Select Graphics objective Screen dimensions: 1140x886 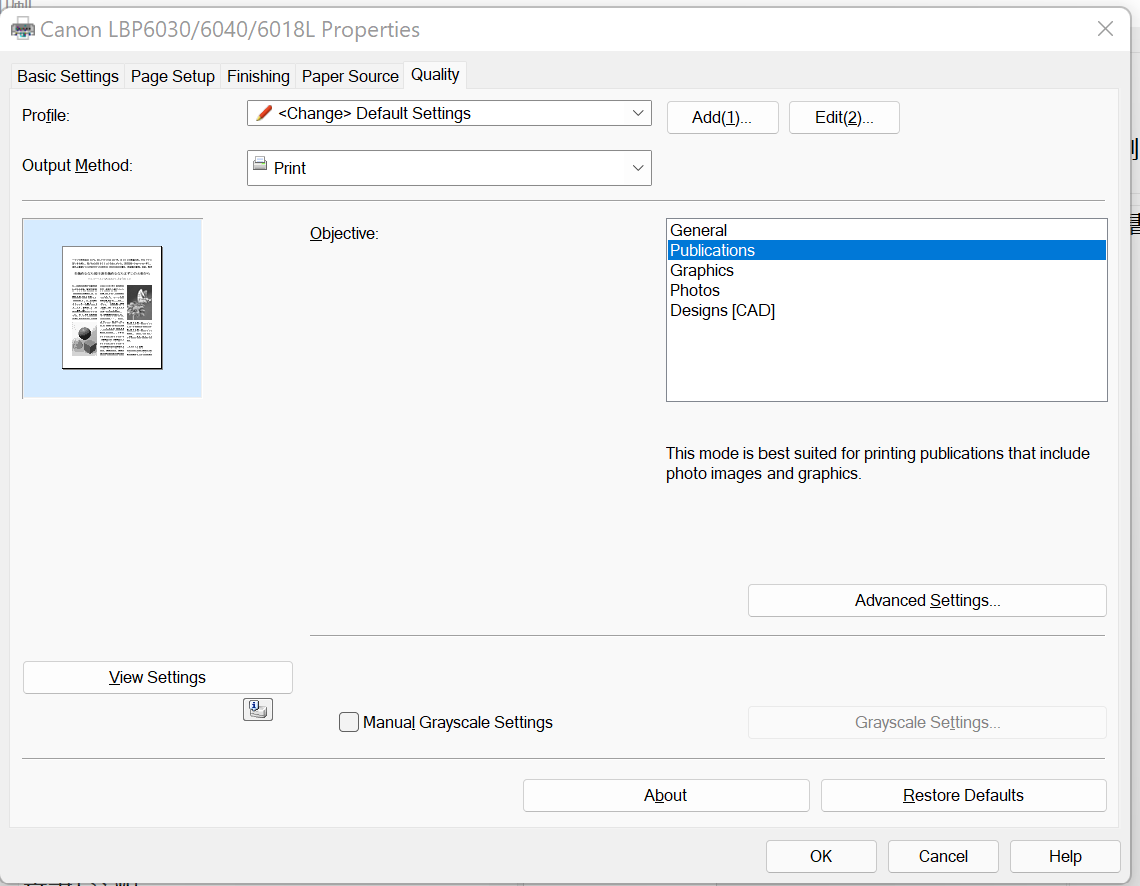tap(702, 271)
